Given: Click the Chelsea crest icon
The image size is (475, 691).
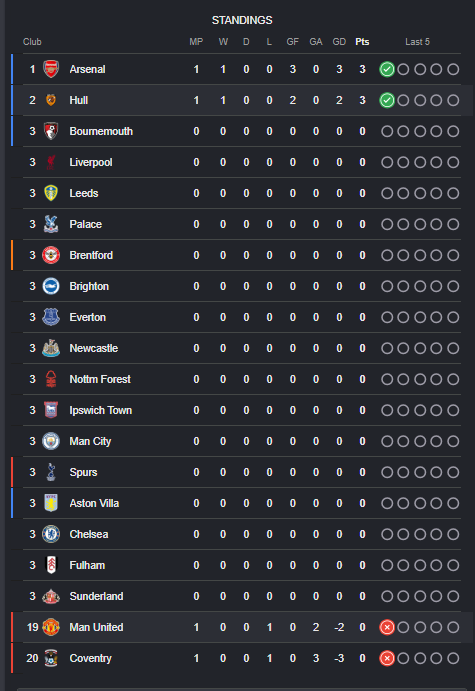Looking at the screenshot, I should (51, 534).
